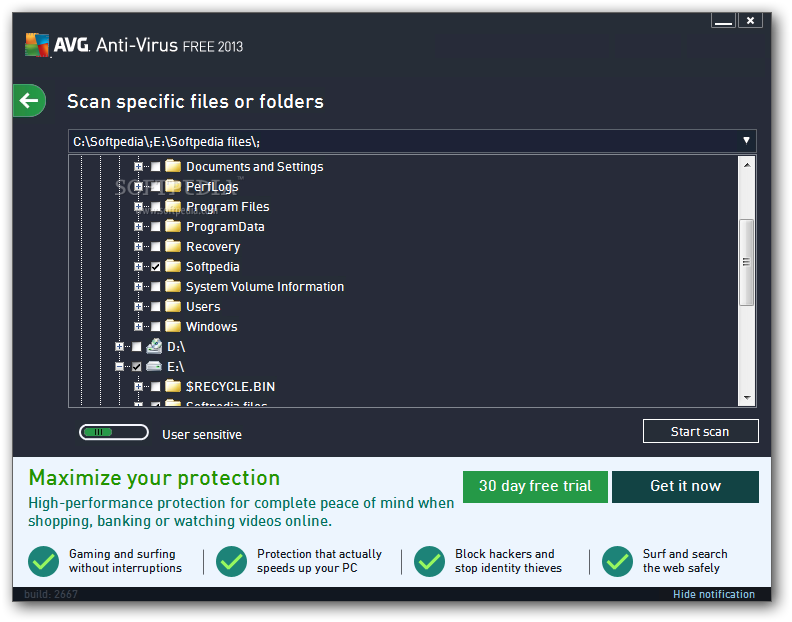Click checkmark icon beside Surf and search

pyautogui.click(x=617, y=561)
